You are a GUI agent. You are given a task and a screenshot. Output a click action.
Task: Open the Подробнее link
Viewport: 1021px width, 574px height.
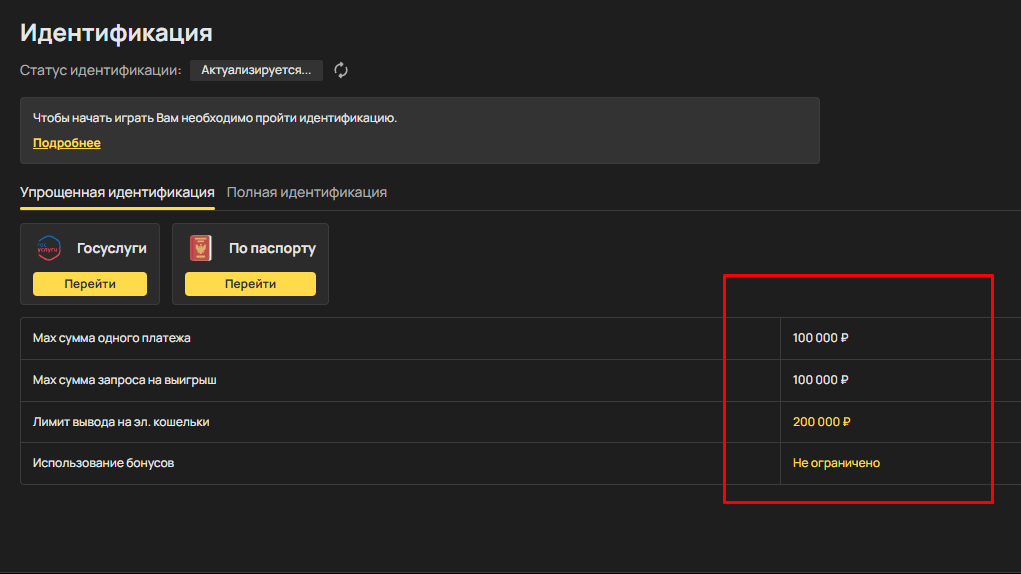point(66,143)
